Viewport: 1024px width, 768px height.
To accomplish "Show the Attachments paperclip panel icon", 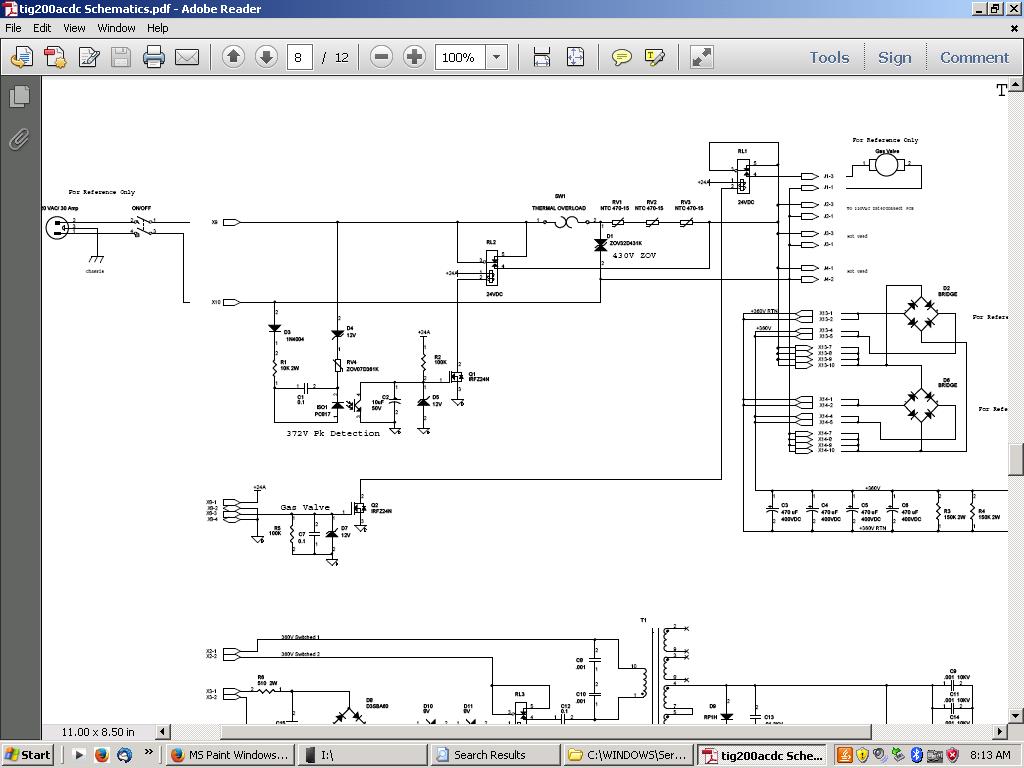I will point(20,139).
